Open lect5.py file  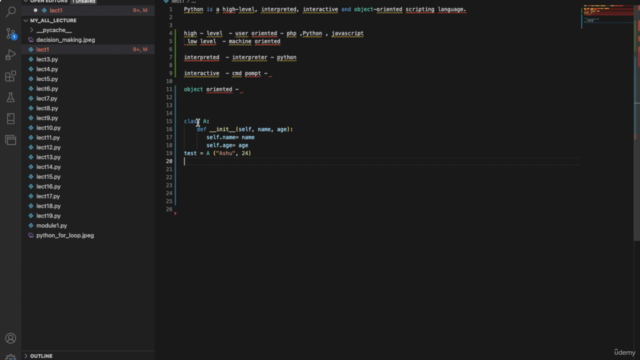47,79
